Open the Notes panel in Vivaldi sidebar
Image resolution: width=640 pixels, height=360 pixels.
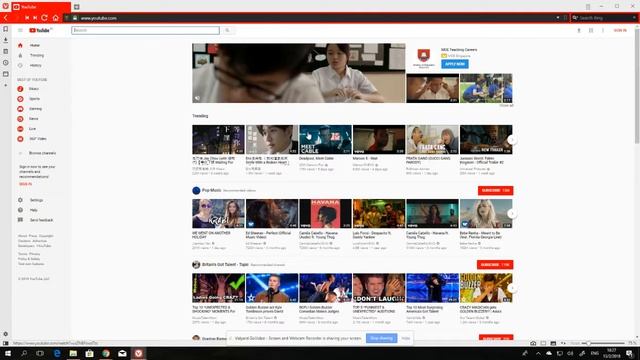6,51
